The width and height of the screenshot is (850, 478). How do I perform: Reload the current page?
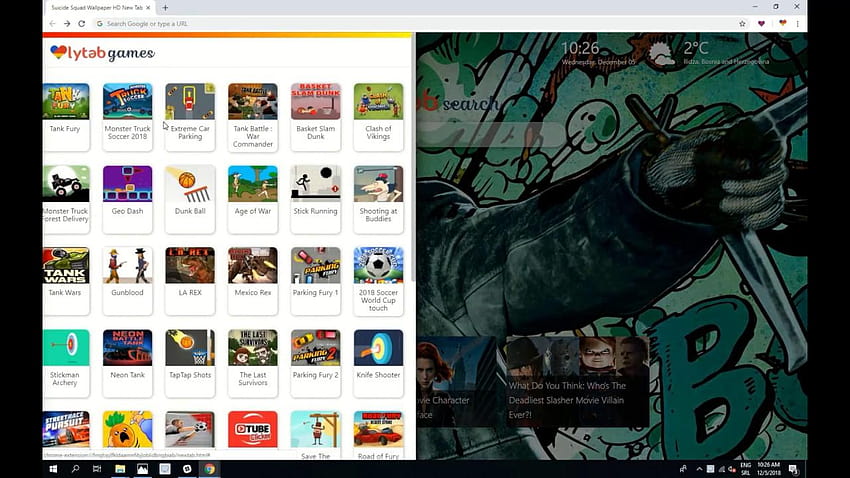pyautogui.click(x=81, y=23)
